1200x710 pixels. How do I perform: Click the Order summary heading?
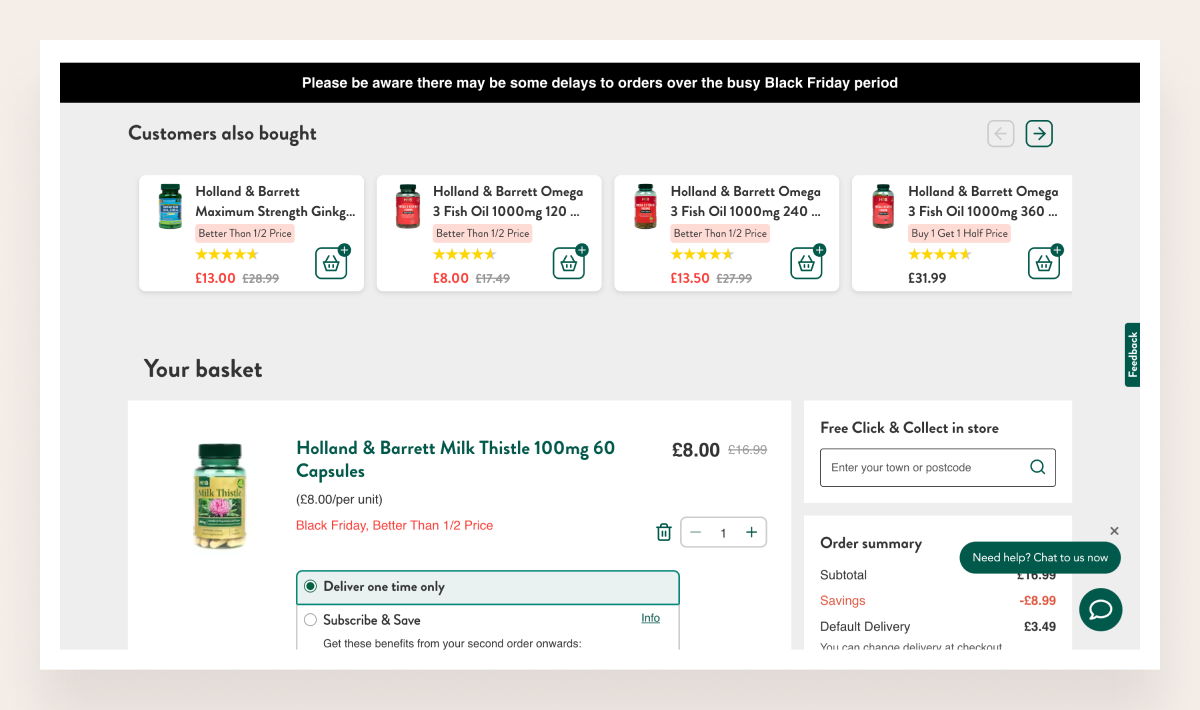tap(871, 543)
